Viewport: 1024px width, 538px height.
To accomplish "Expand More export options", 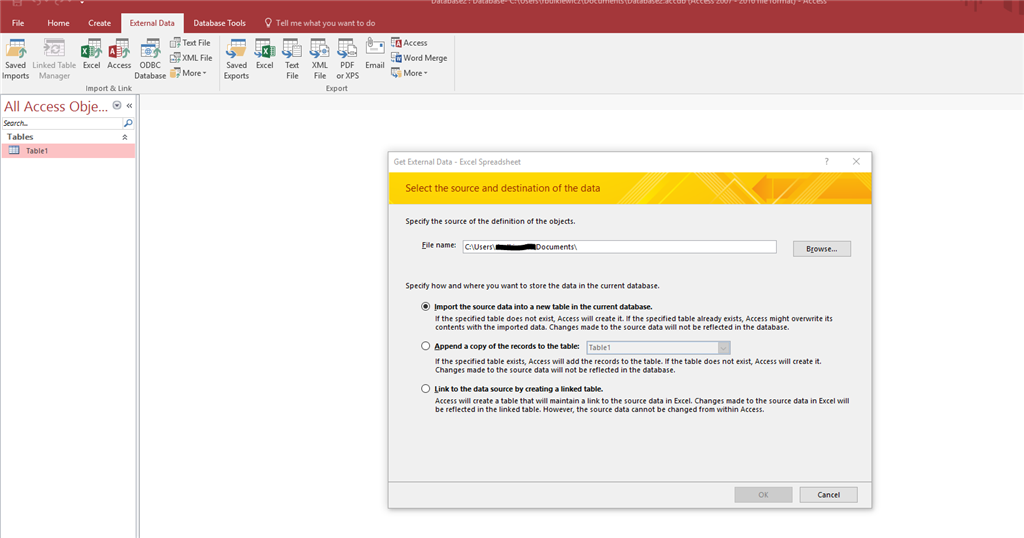I will pyautogui.click(x=409, y=73).
